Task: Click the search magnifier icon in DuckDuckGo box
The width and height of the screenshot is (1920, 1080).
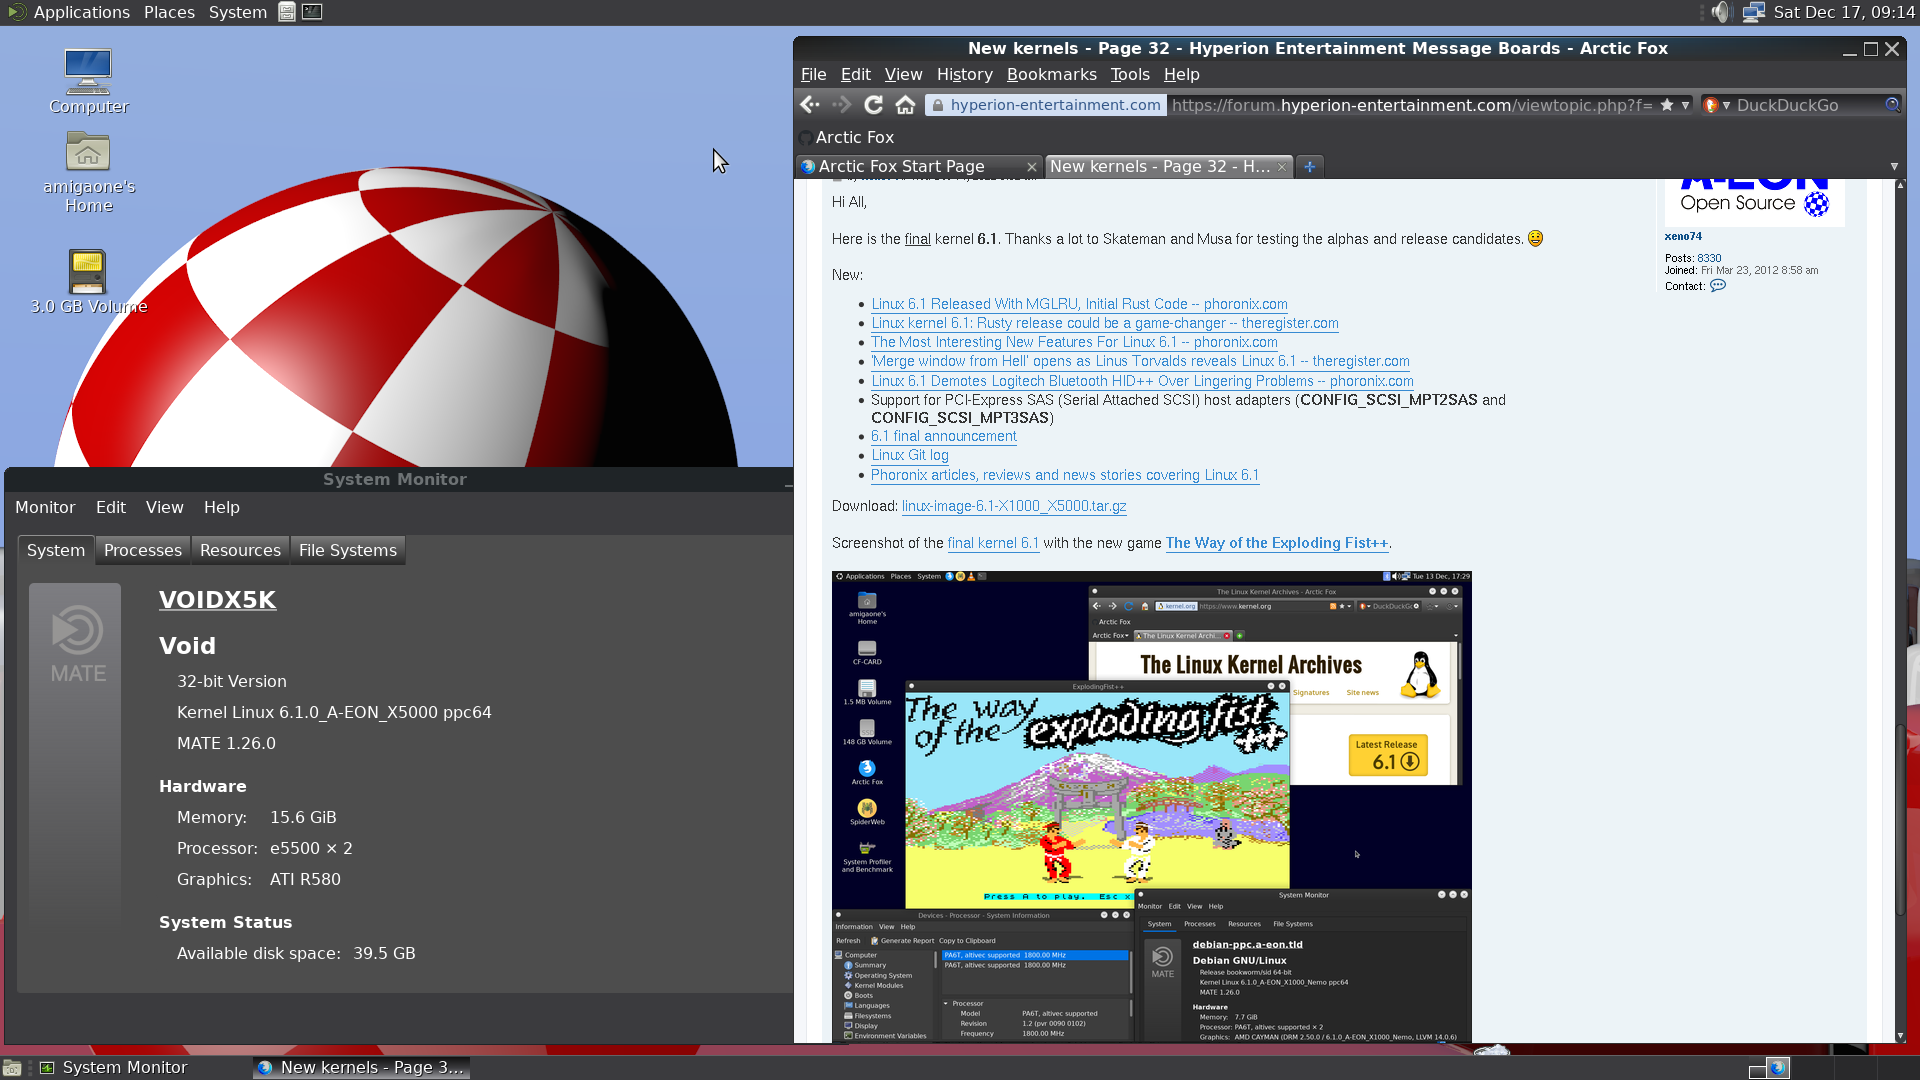Action: pyautogui.click(x=1892, y=105)
